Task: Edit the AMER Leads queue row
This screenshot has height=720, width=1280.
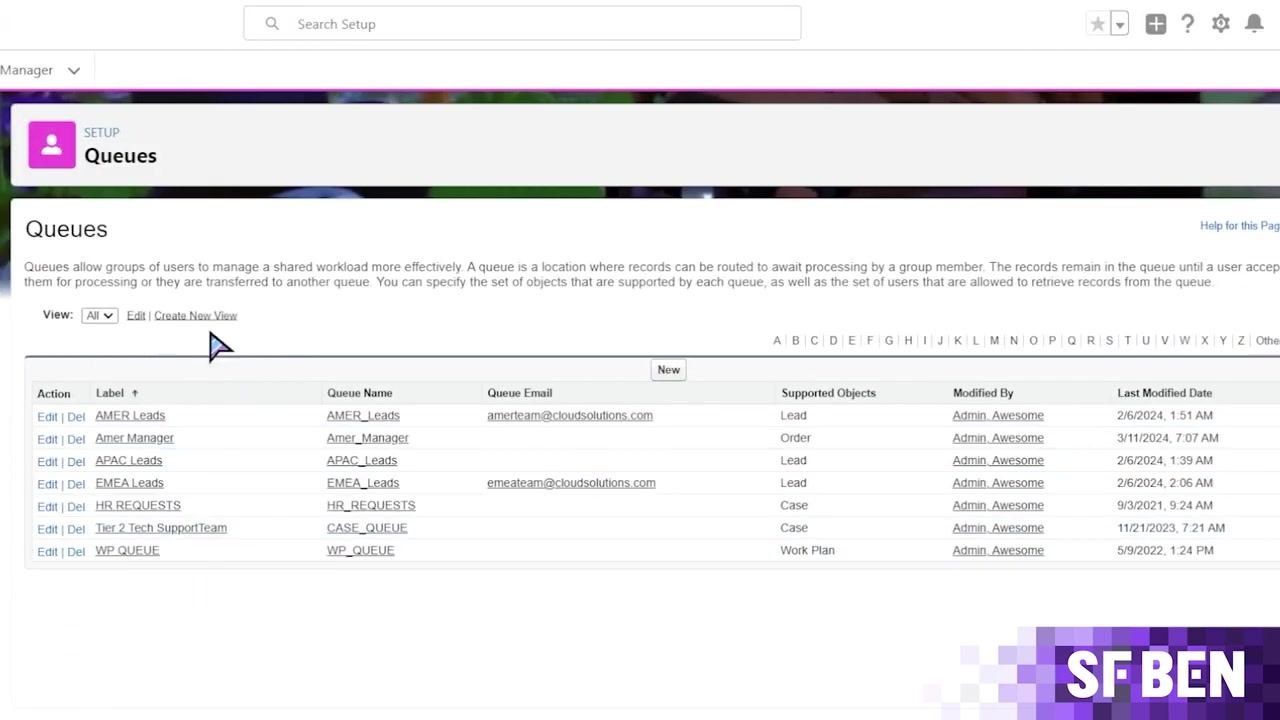Action: click(47, 417)
